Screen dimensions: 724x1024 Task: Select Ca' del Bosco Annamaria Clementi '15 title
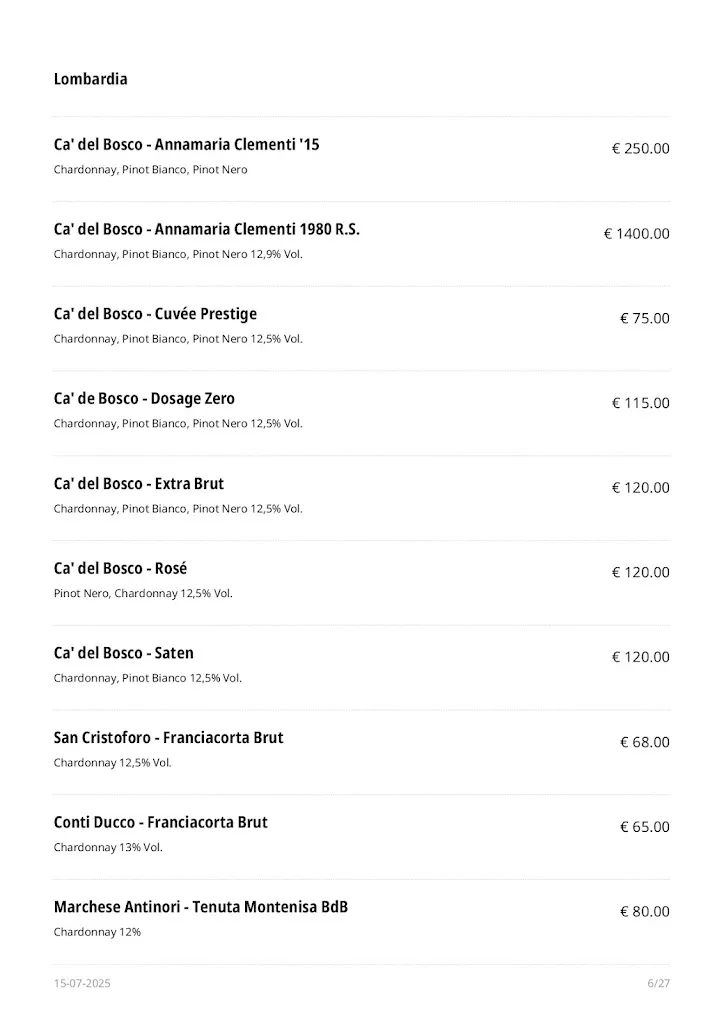point(186,145)
